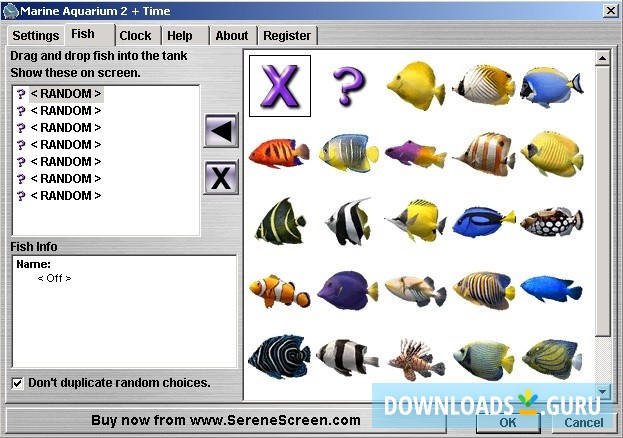Pick the powder blue tang fish

pyautogui.click(x=551, y=87)
